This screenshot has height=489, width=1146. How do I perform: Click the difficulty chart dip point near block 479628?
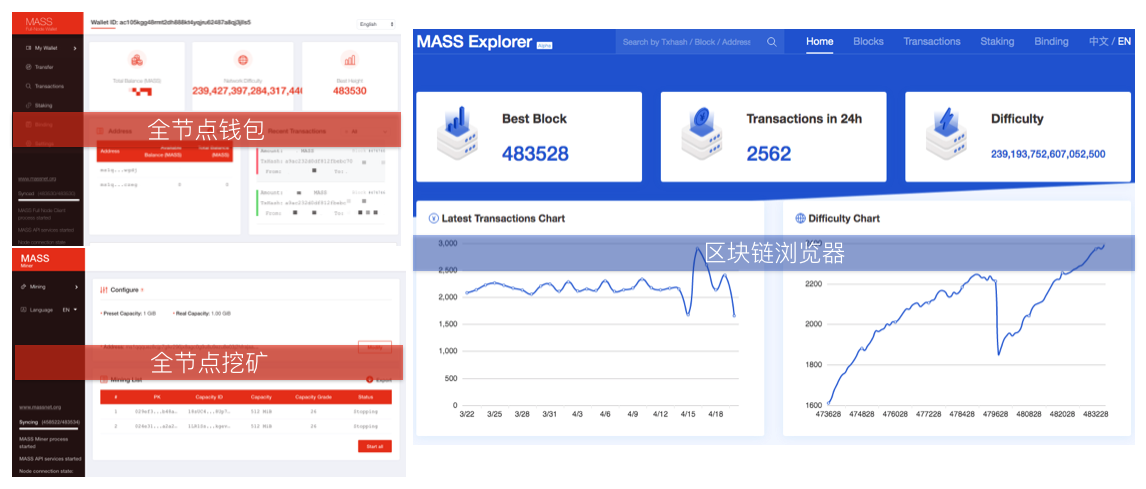pos(999,355)
